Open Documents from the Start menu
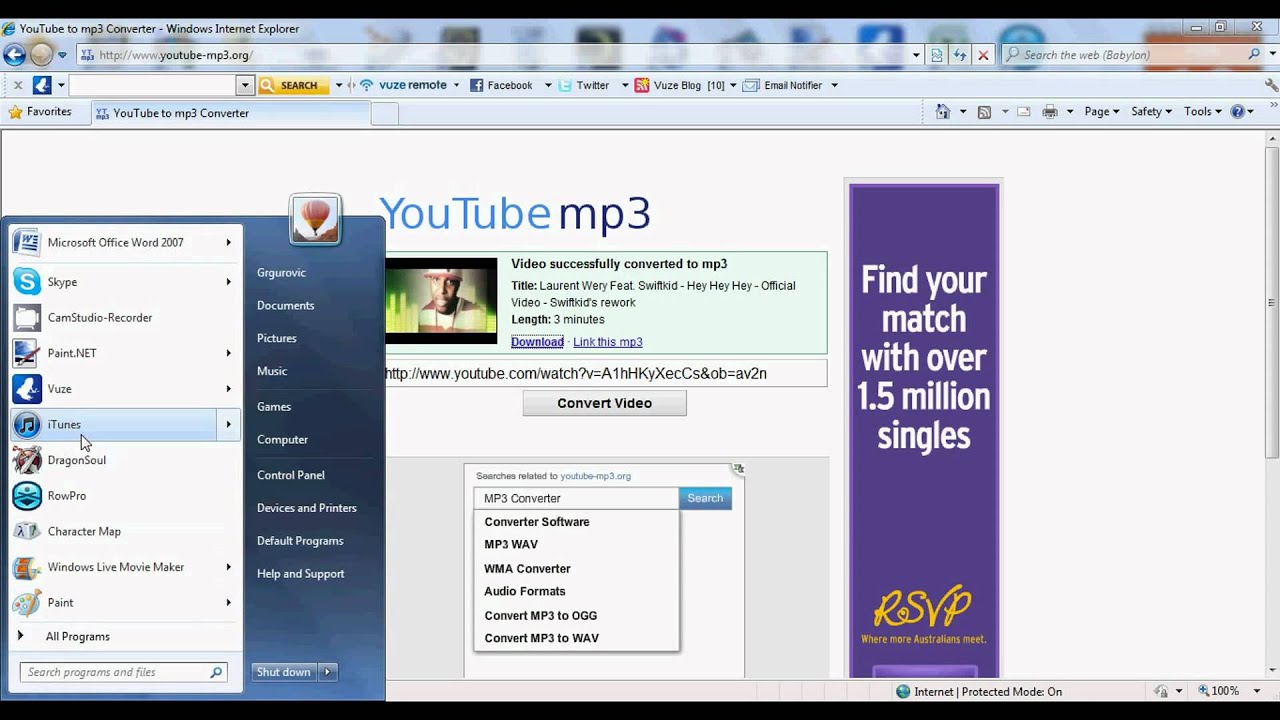 [285, 305]
